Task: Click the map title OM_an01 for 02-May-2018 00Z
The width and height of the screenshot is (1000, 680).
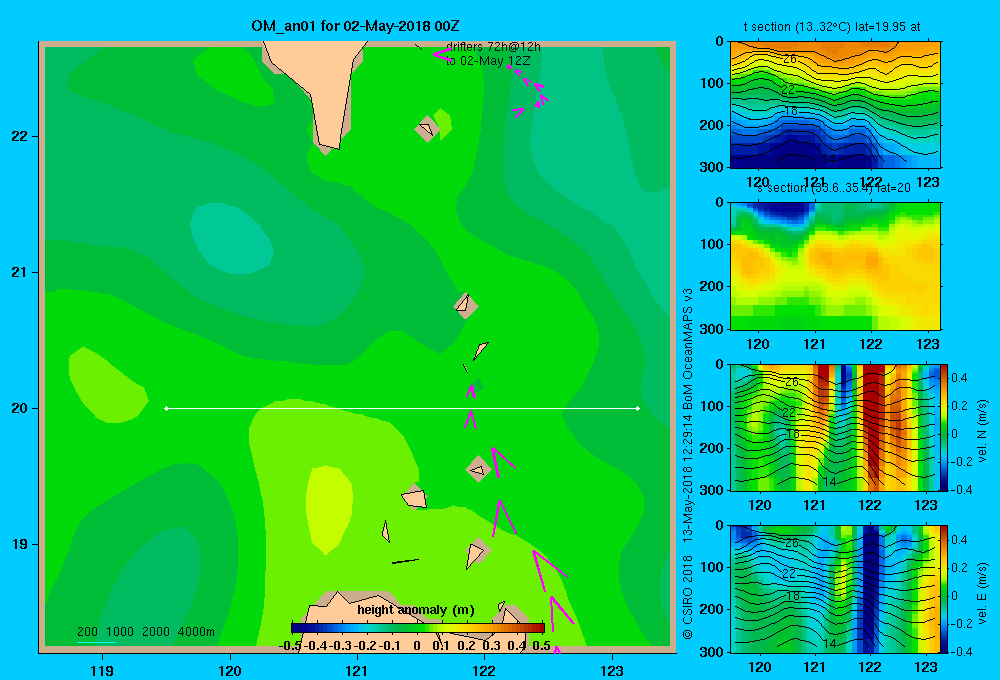Action: pyautogui.click(x=355, y=26)
